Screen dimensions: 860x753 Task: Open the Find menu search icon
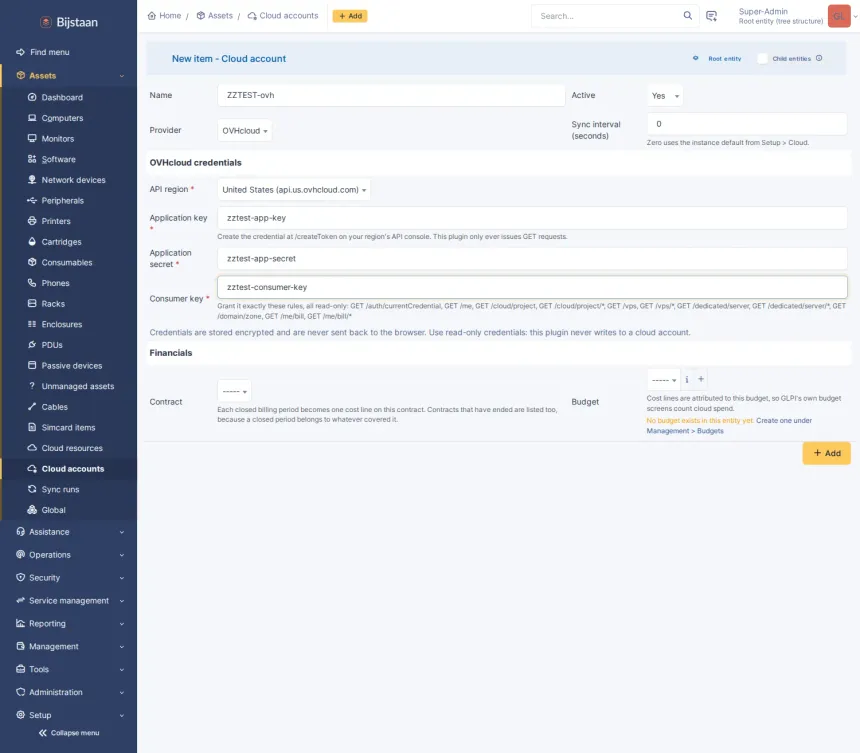point(20,52)
